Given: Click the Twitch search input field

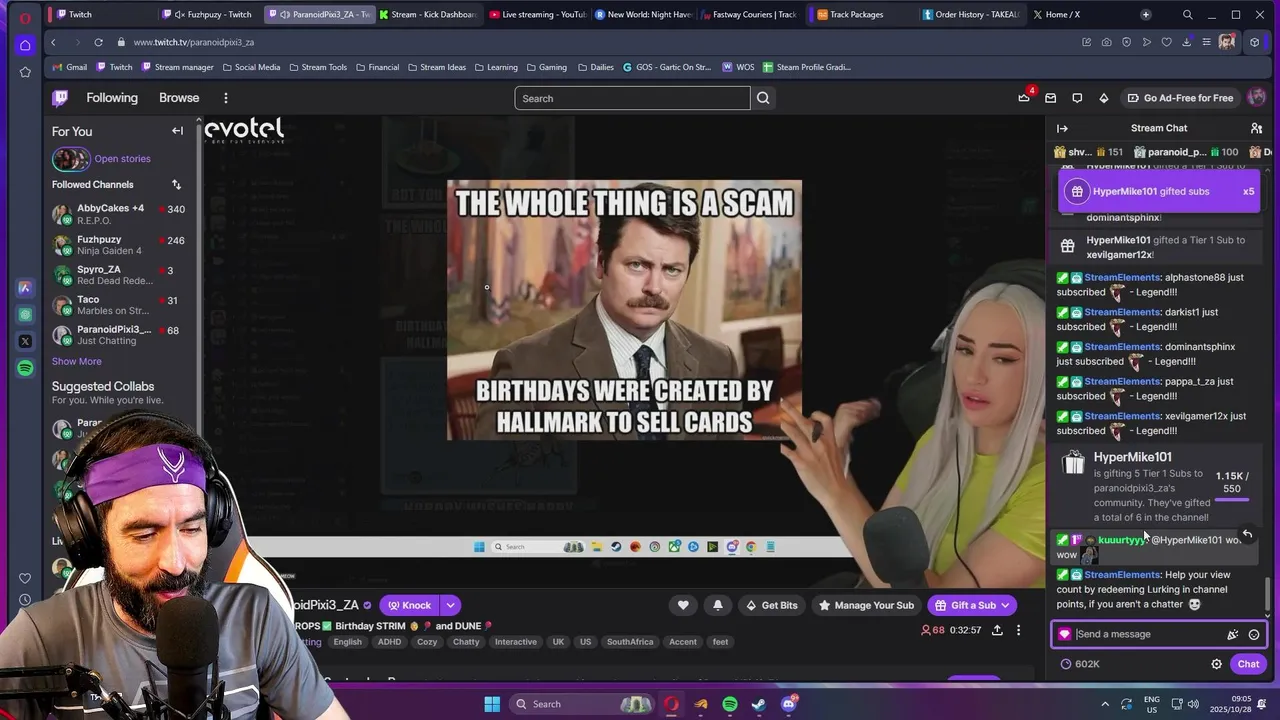Looking at the screenshot, I should point(632,98).
